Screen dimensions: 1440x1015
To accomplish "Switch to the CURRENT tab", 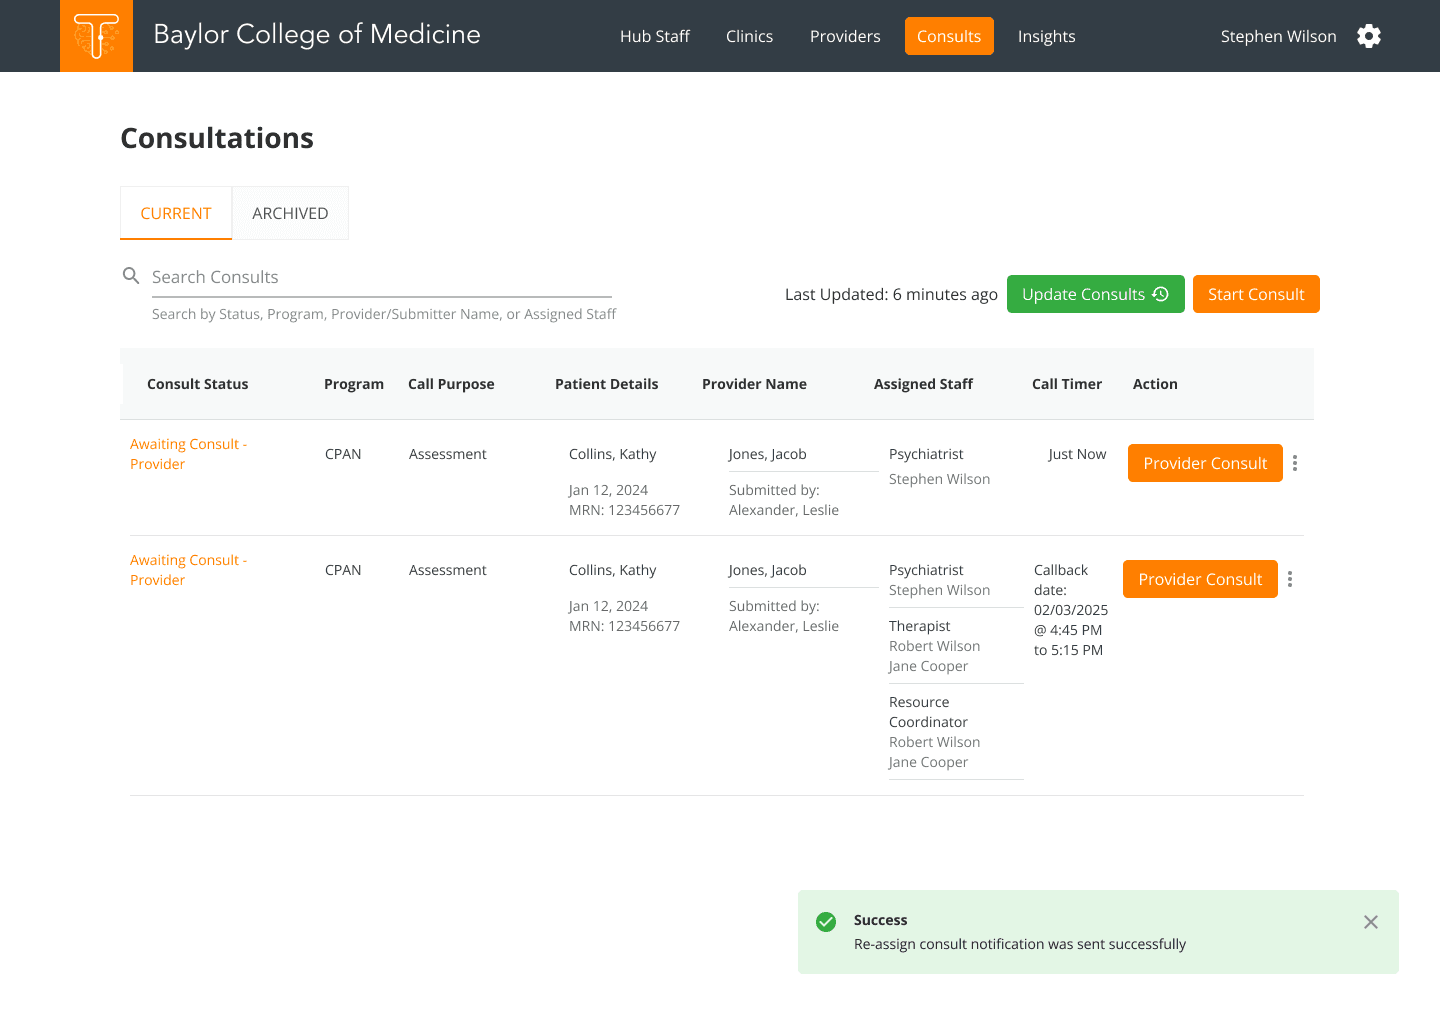I will (x=176, y=213).
